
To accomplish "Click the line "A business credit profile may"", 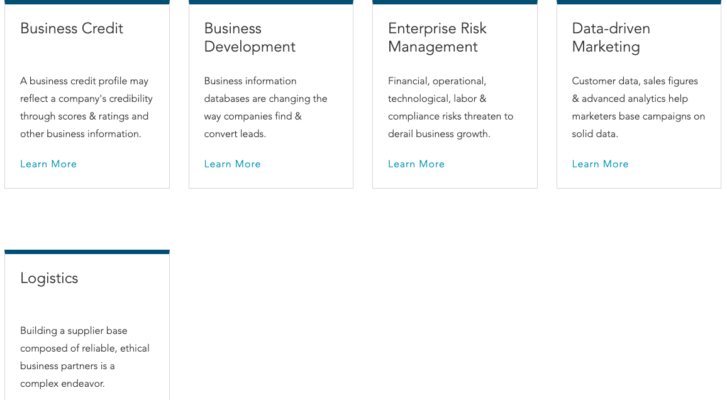I will coord(83,81).
